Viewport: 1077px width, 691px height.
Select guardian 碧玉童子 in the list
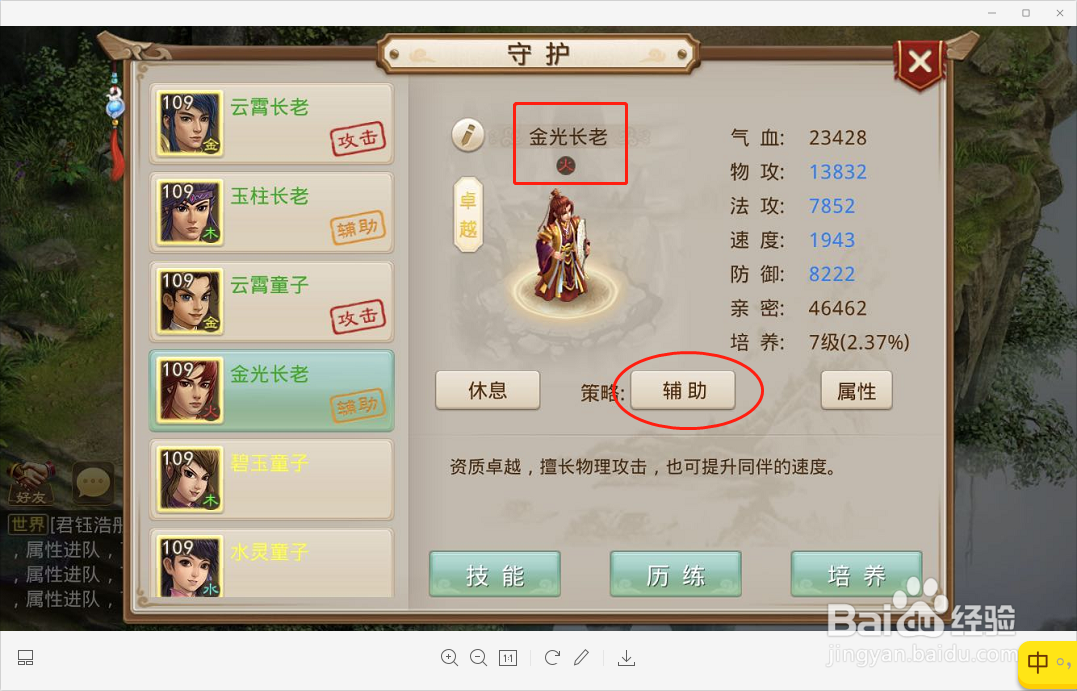tap(272, 479)
